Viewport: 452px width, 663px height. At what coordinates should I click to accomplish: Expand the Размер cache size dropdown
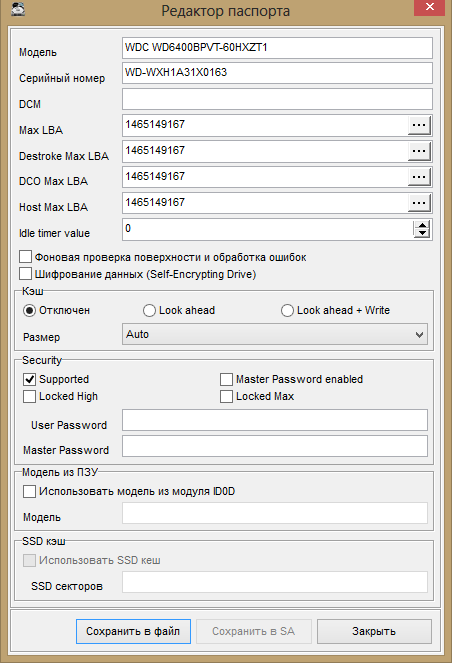(x=275, y=334)
